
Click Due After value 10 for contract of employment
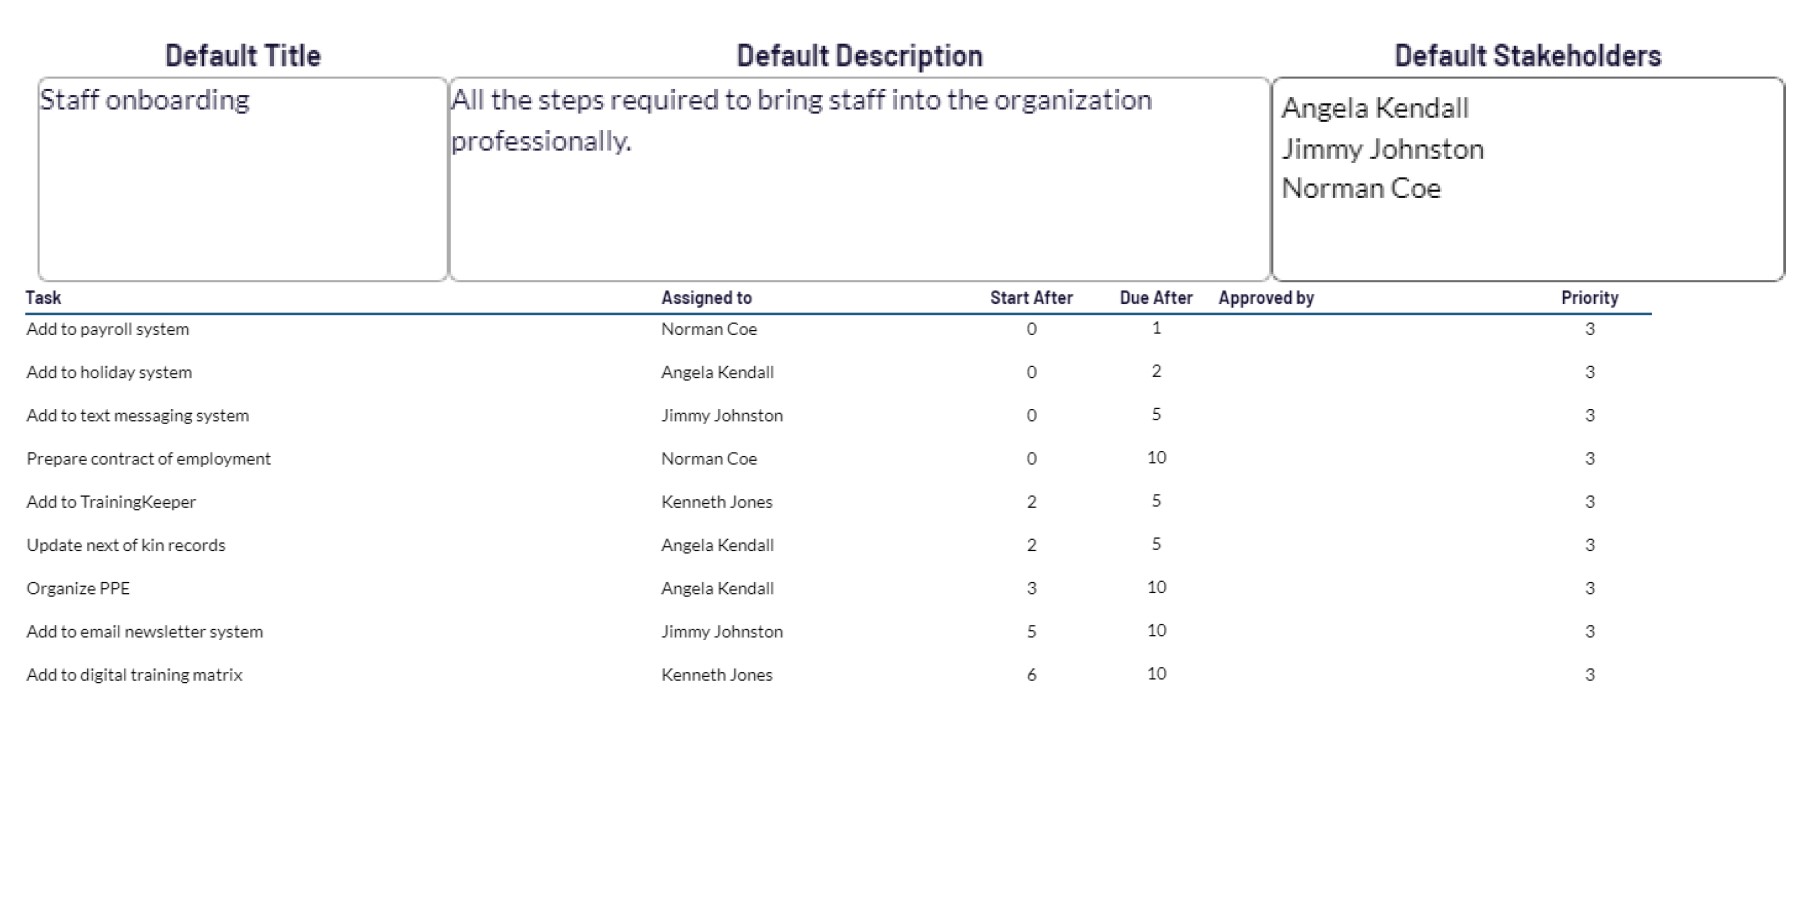pyautogui.click(x=1156, y=457)
